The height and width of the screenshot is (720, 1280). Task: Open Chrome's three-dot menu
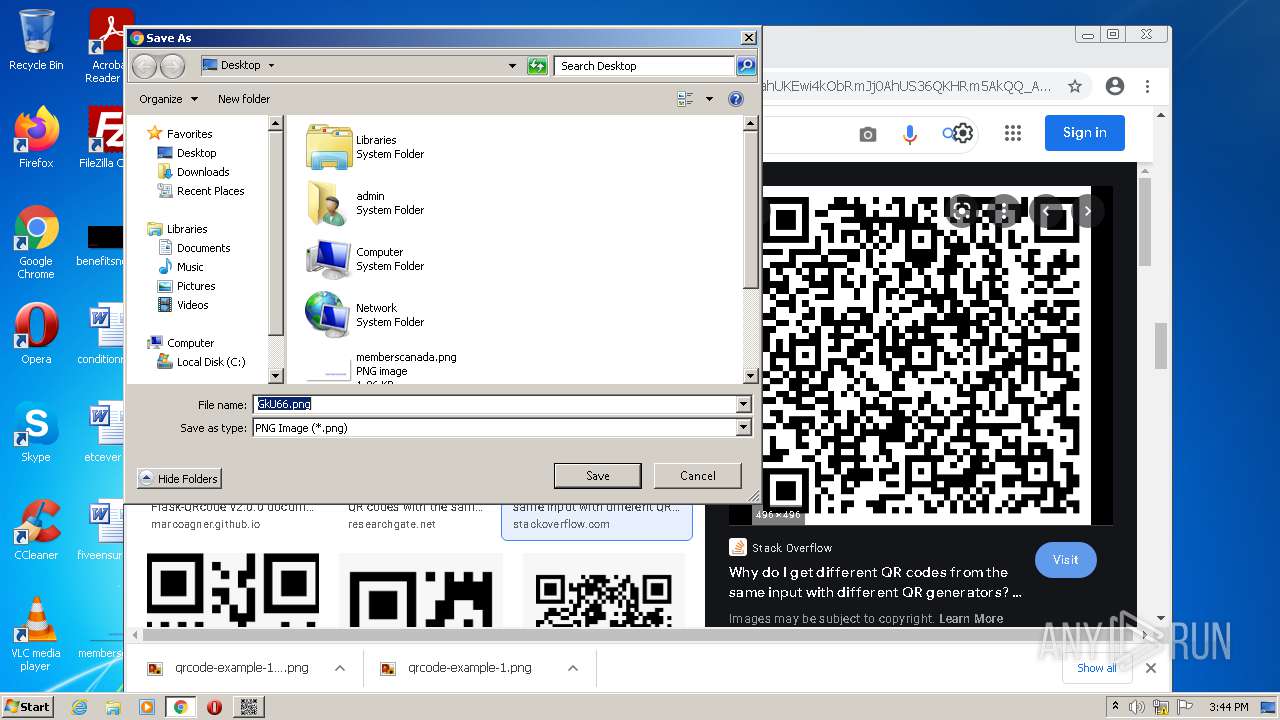coord(1148,86)
